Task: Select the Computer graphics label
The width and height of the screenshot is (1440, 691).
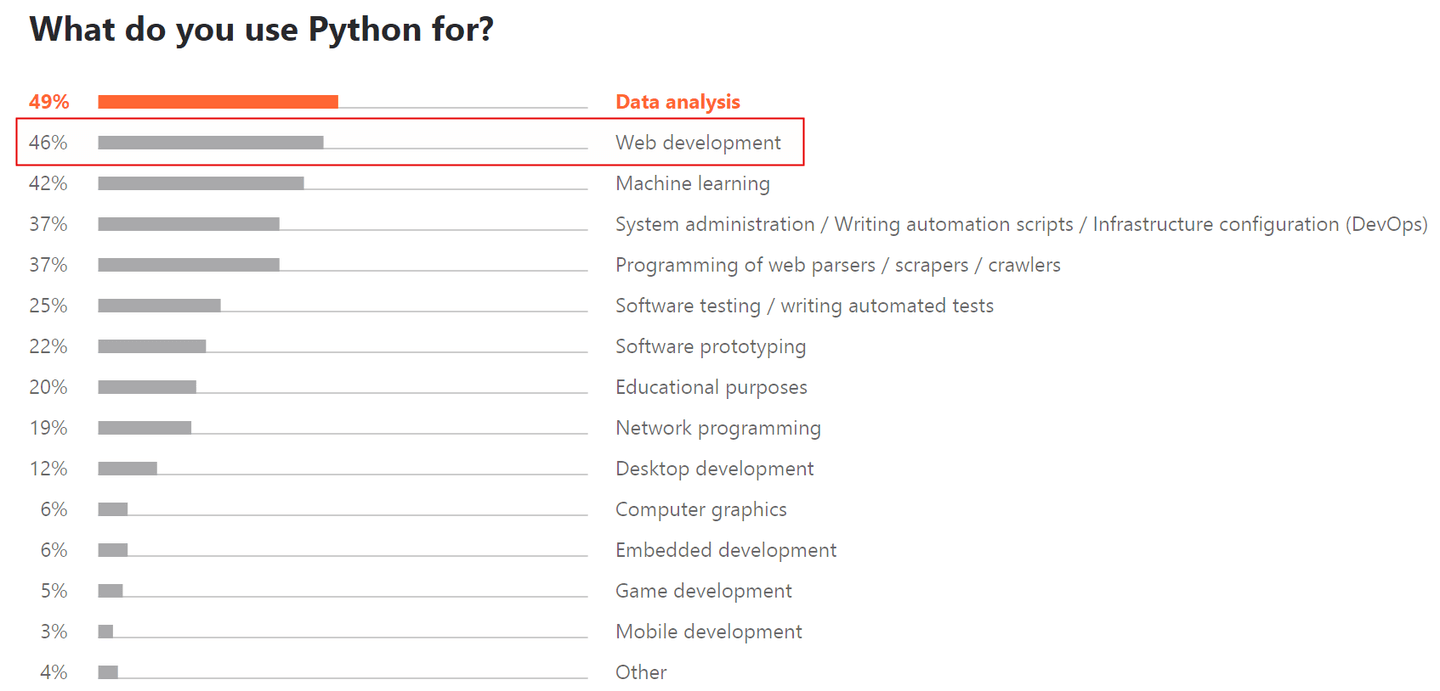Action: [701, 510]
